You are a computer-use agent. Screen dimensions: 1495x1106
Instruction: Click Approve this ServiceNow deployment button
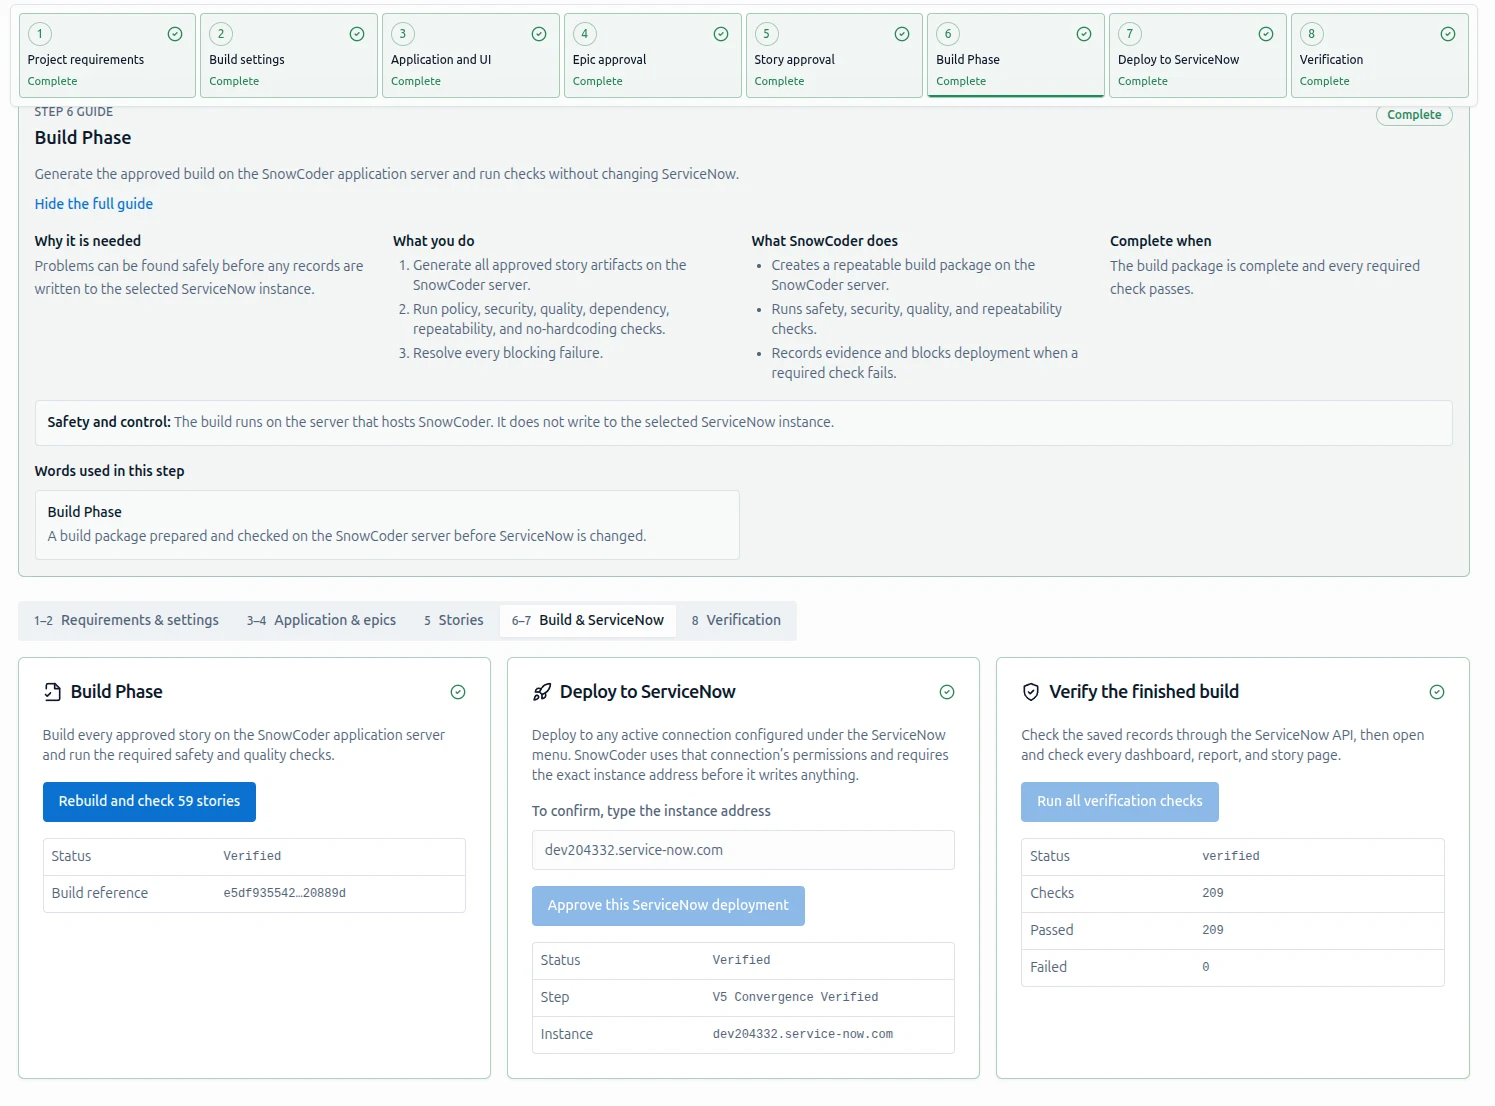click(x=668, y=906)
